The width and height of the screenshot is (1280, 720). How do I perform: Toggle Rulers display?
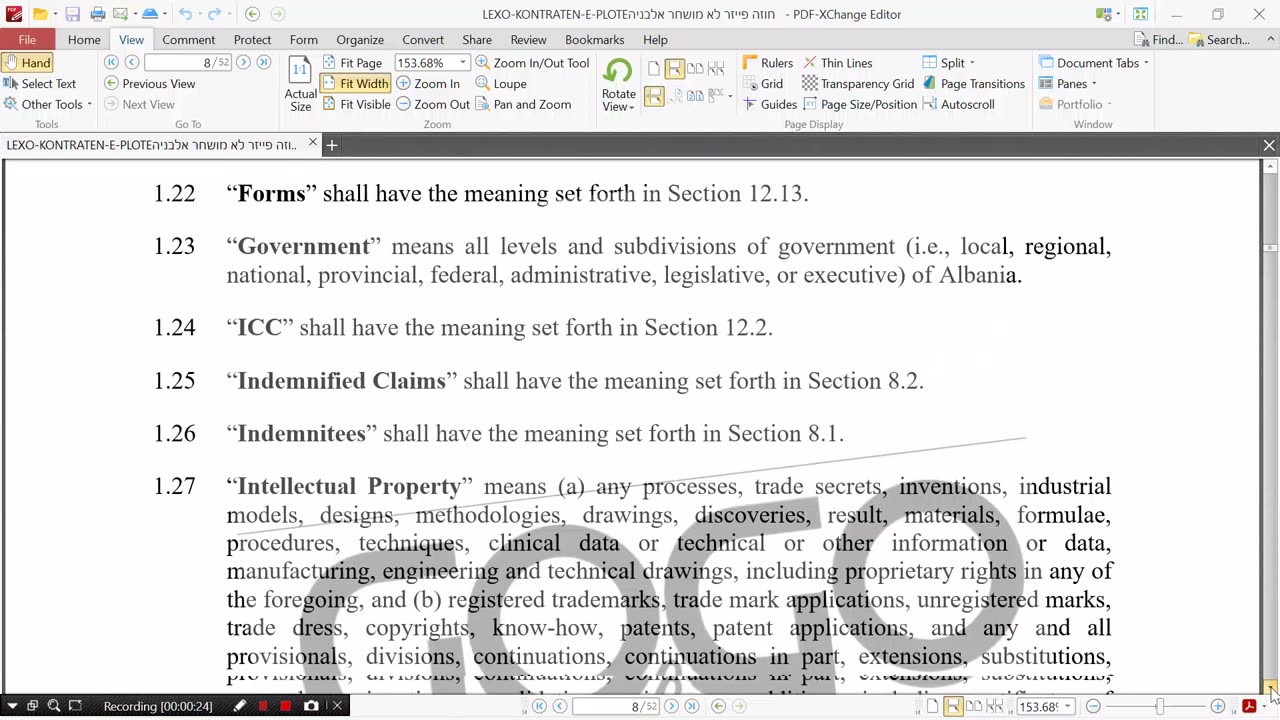tap(768, 63)
